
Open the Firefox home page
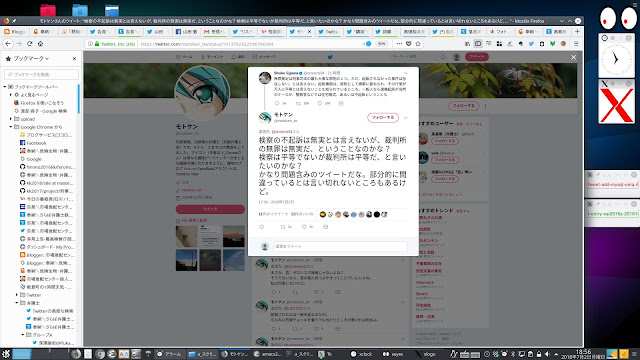tap(40, 43)
